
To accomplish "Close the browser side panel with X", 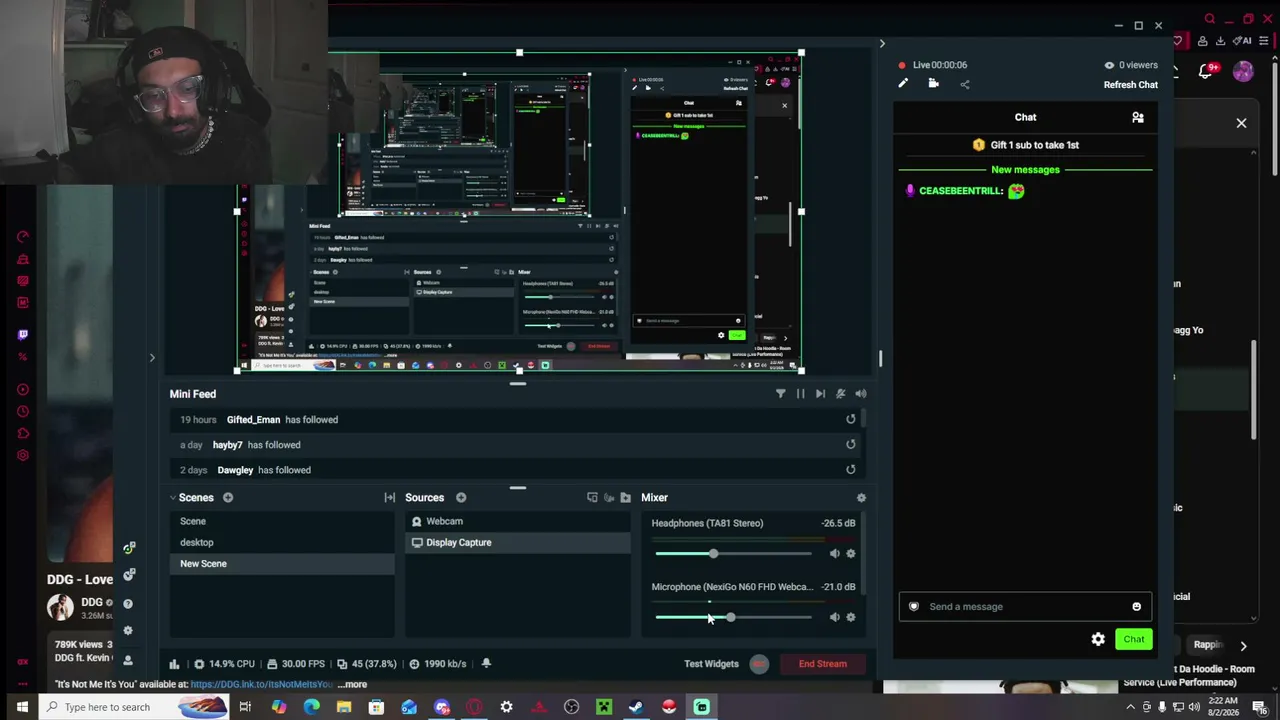I will coord(1241,123).
